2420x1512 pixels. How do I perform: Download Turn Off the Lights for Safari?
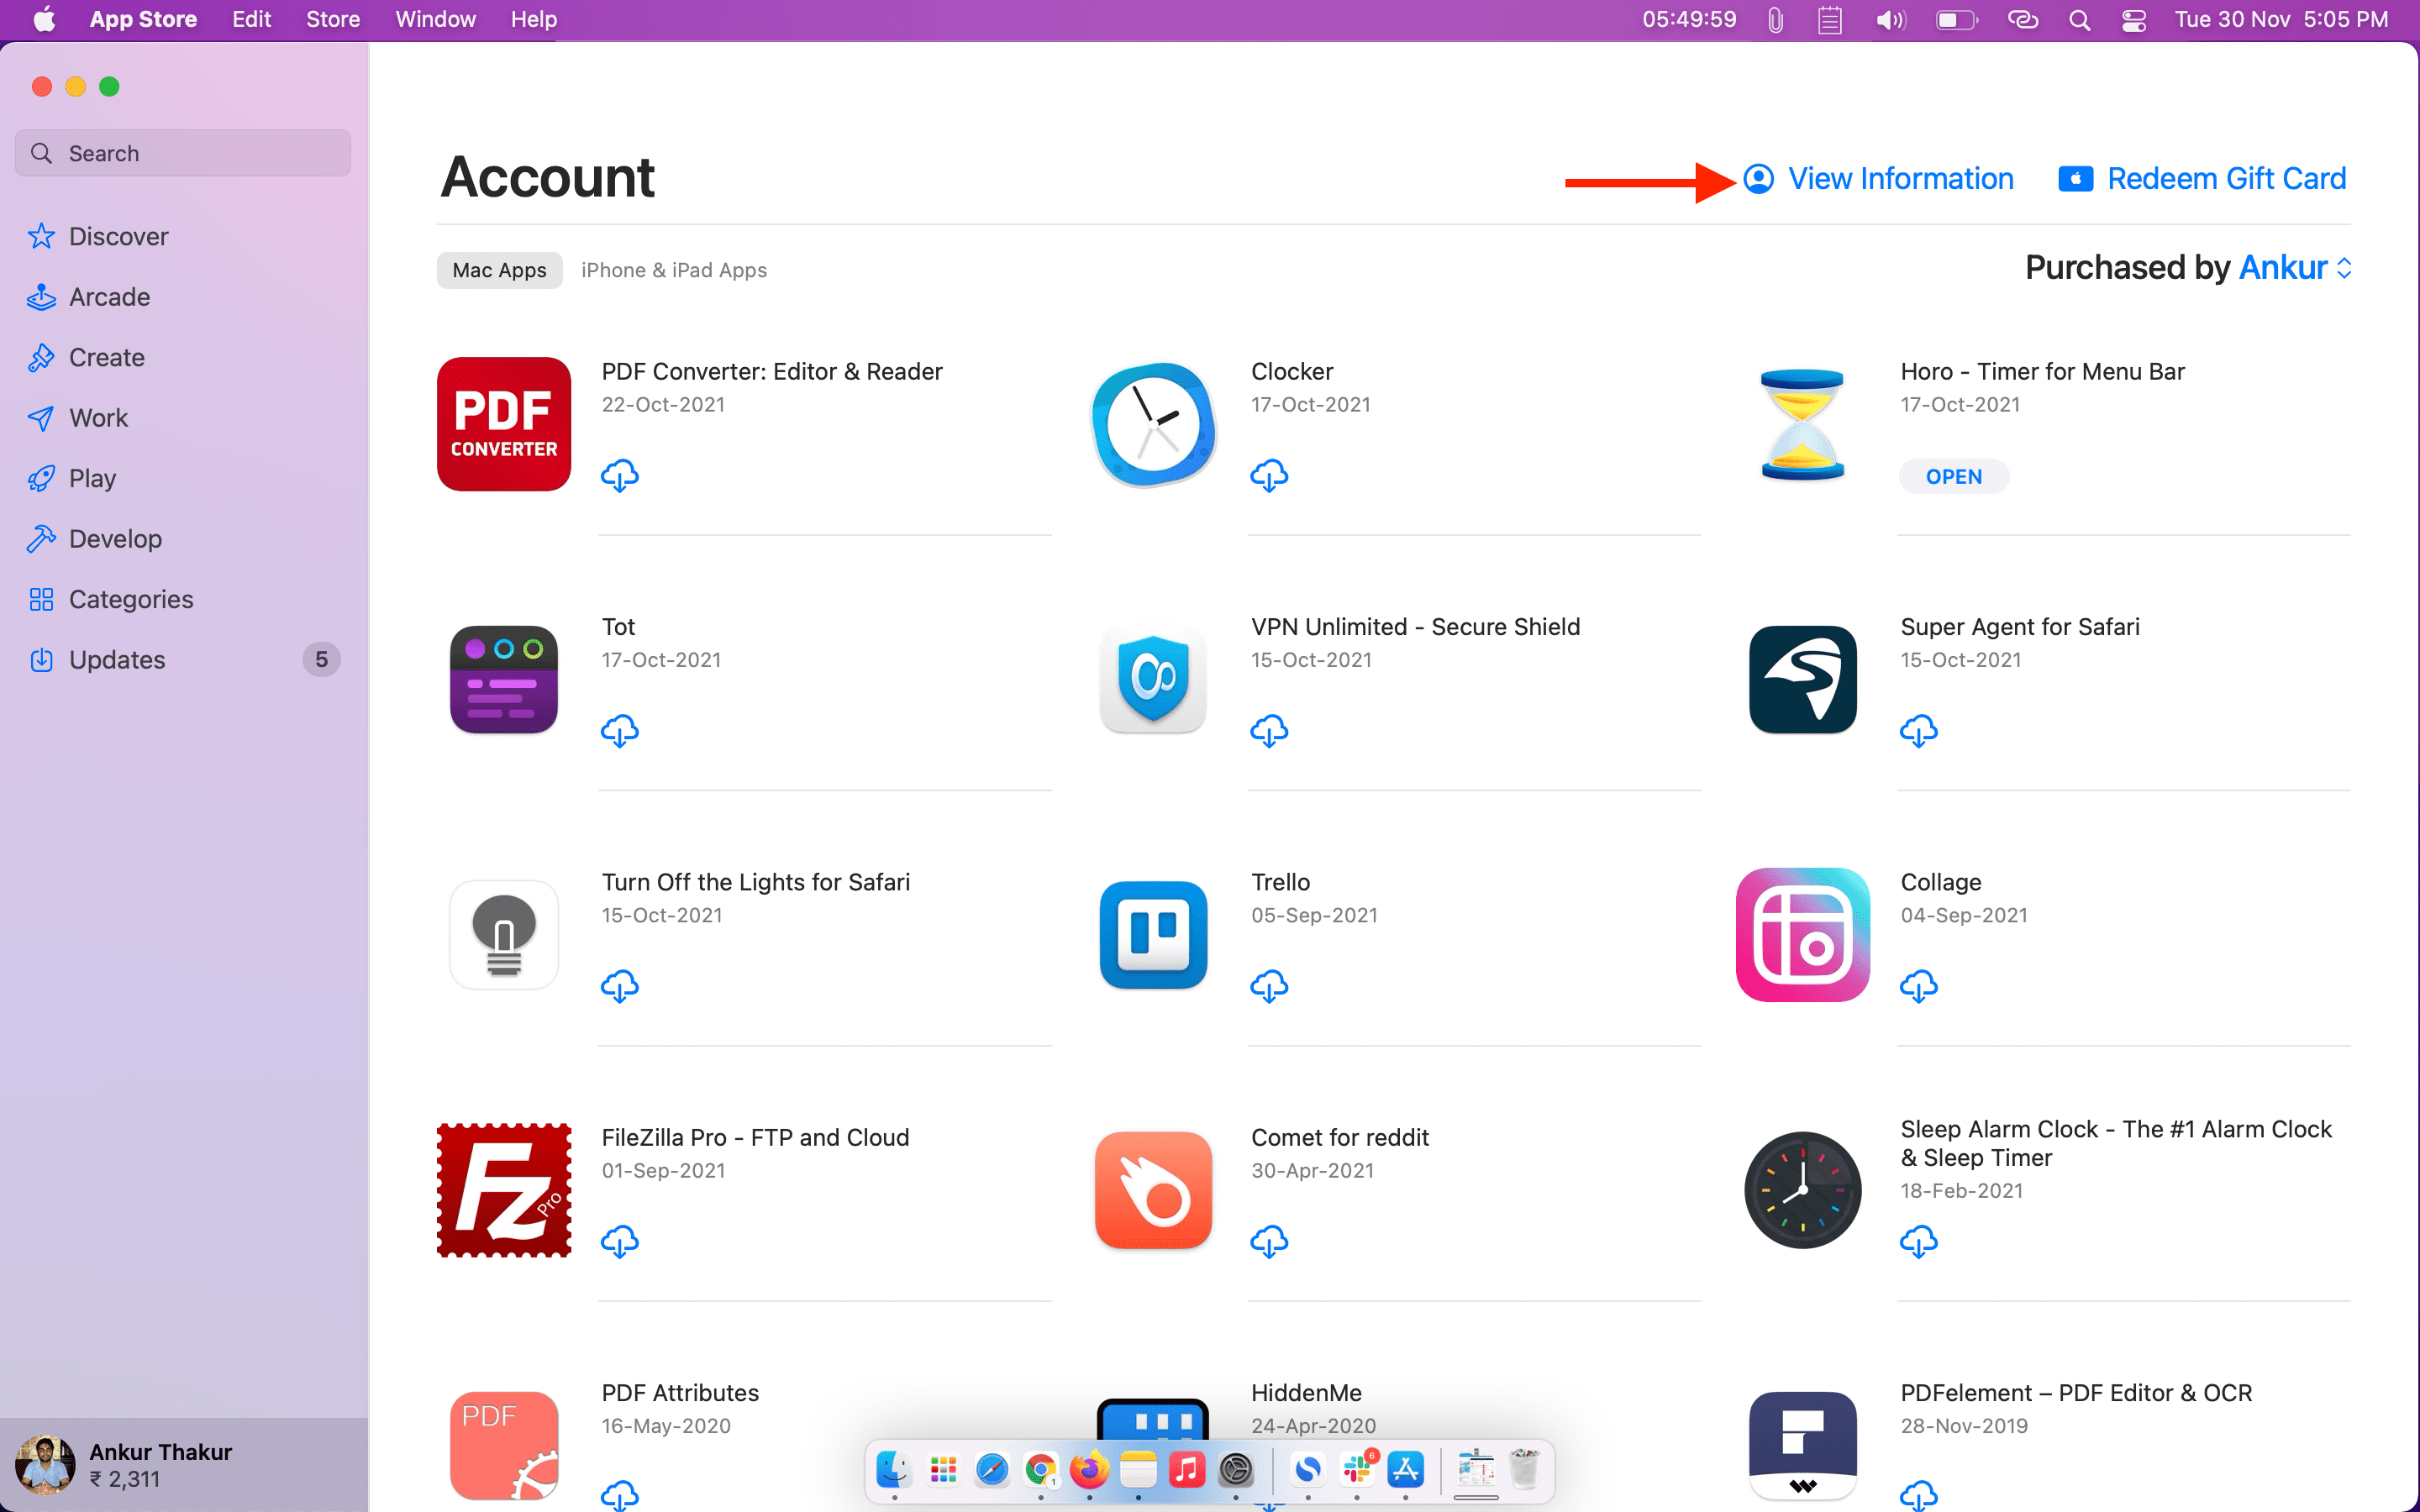click(620, 986)
